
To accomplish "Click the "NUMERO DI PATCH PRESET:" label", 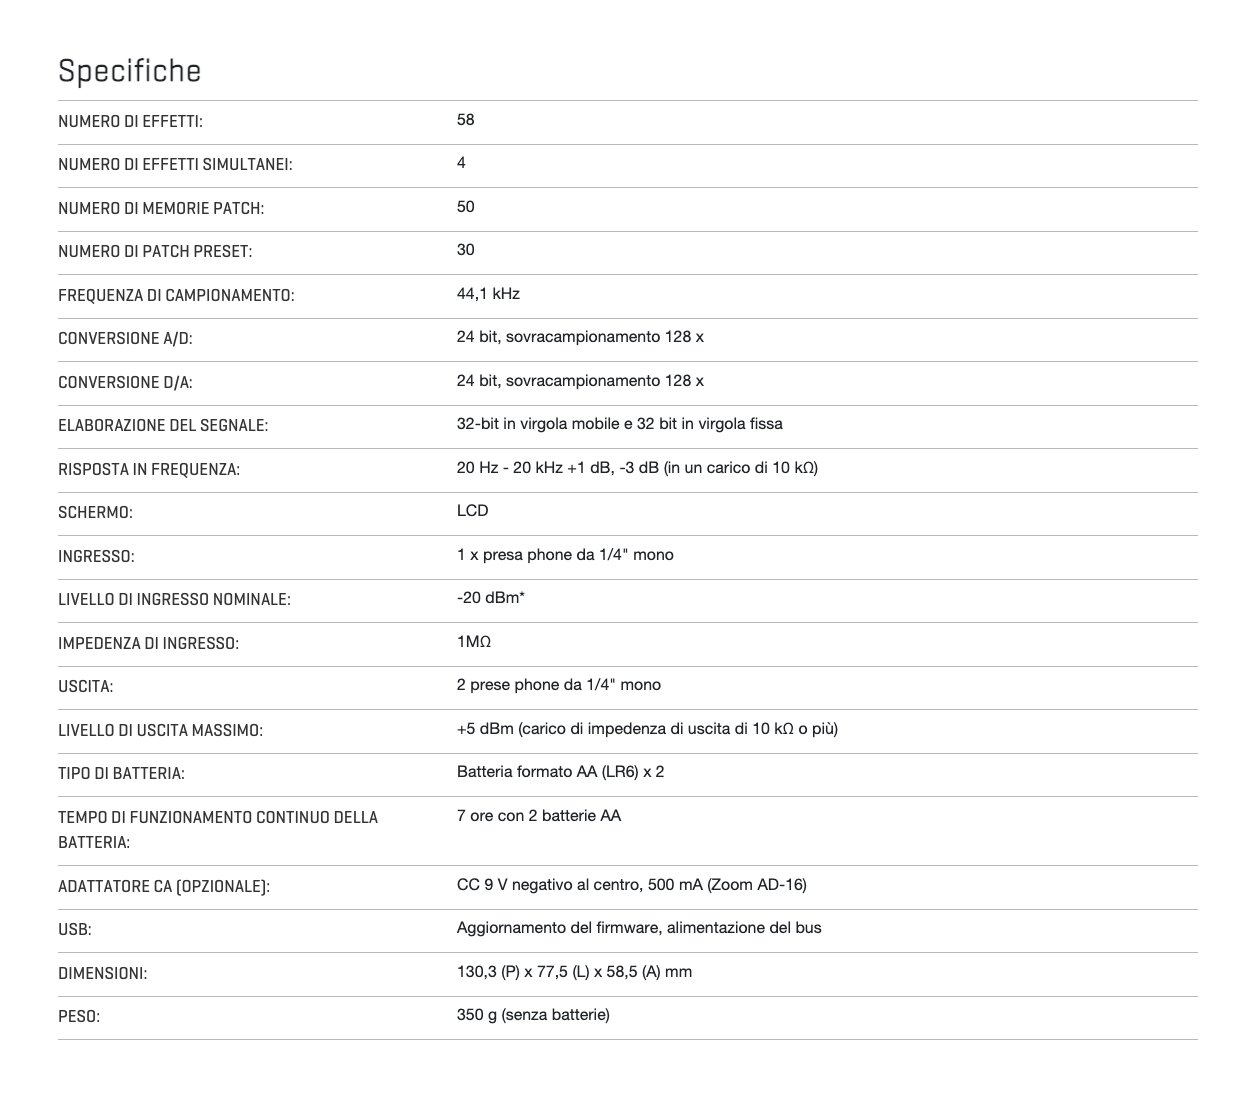I will pos(155,252).
